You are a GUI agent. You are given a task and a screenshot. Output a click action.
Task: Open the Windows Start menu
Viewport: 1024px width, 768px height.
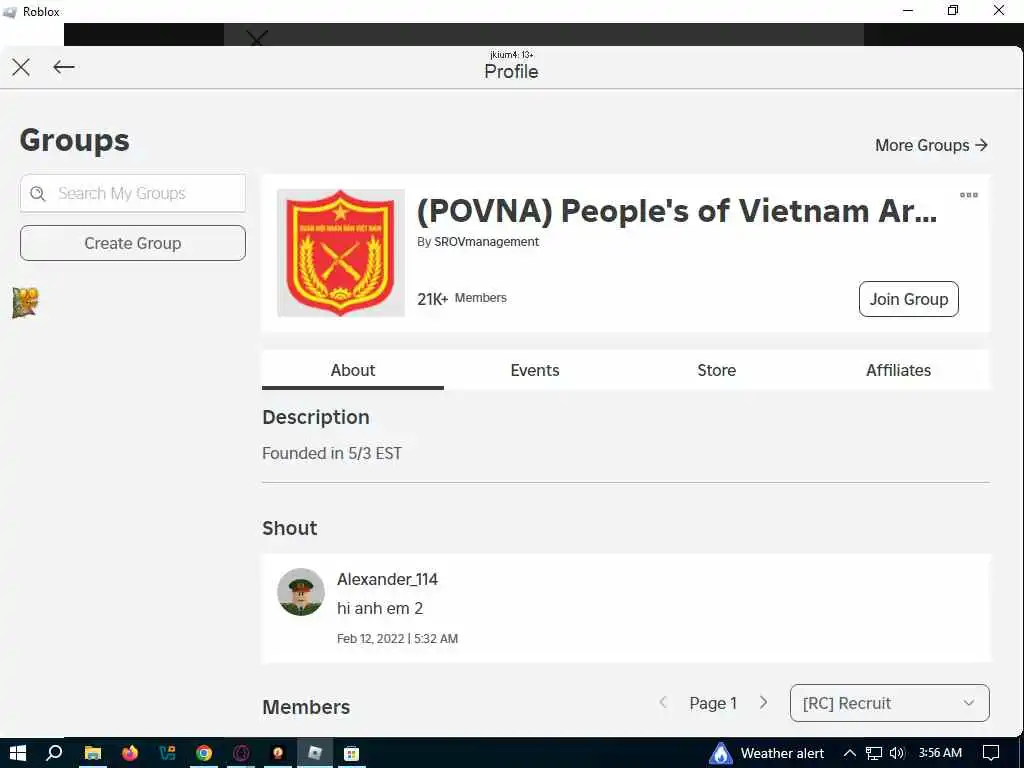(18, 753)
